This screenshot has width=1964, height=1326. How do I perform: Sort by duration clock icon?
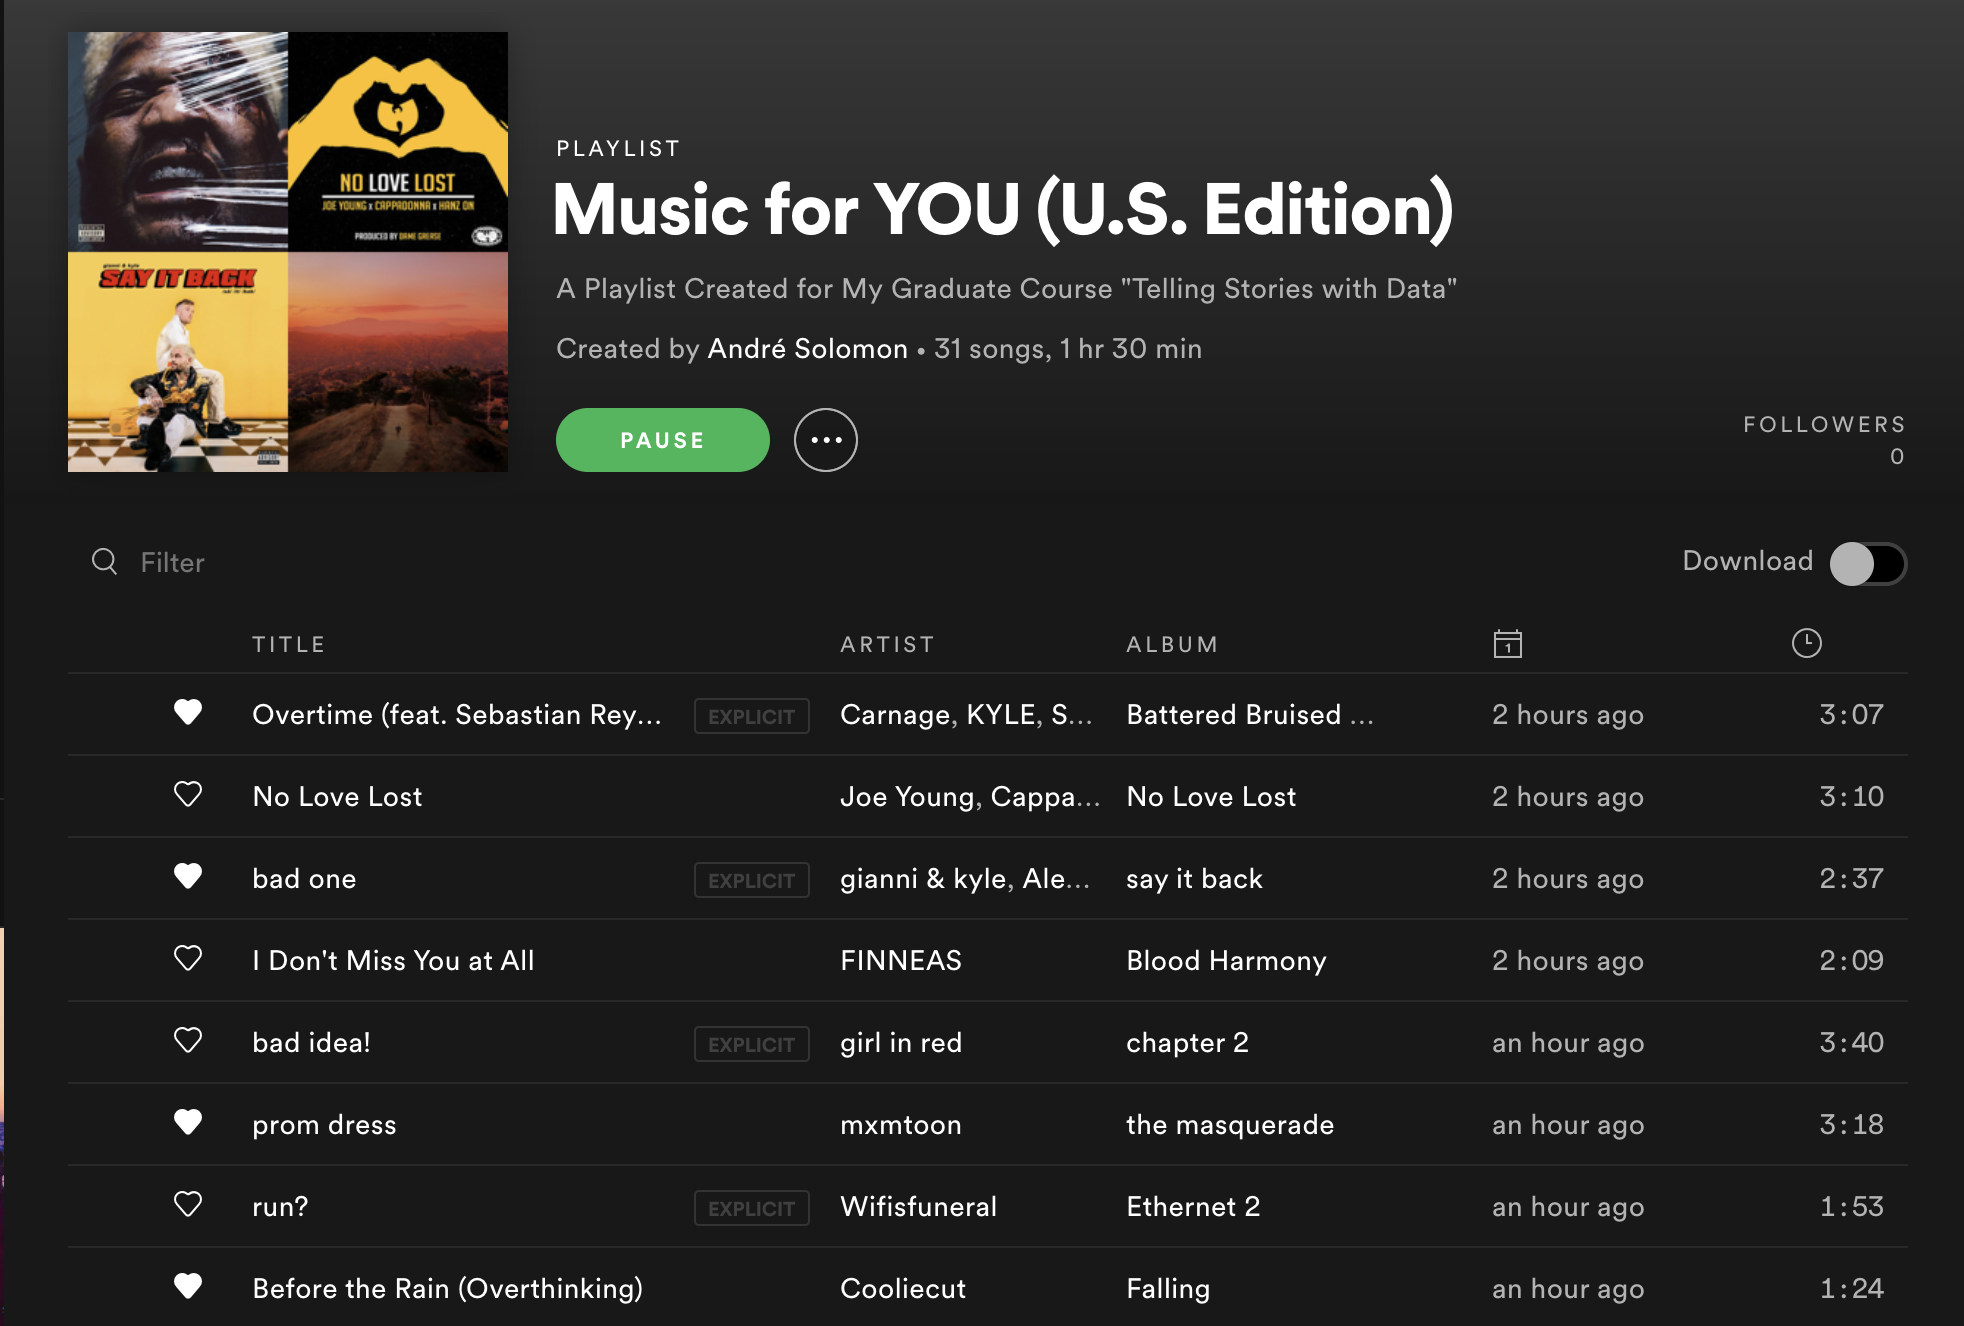(x=1806, y=643)
